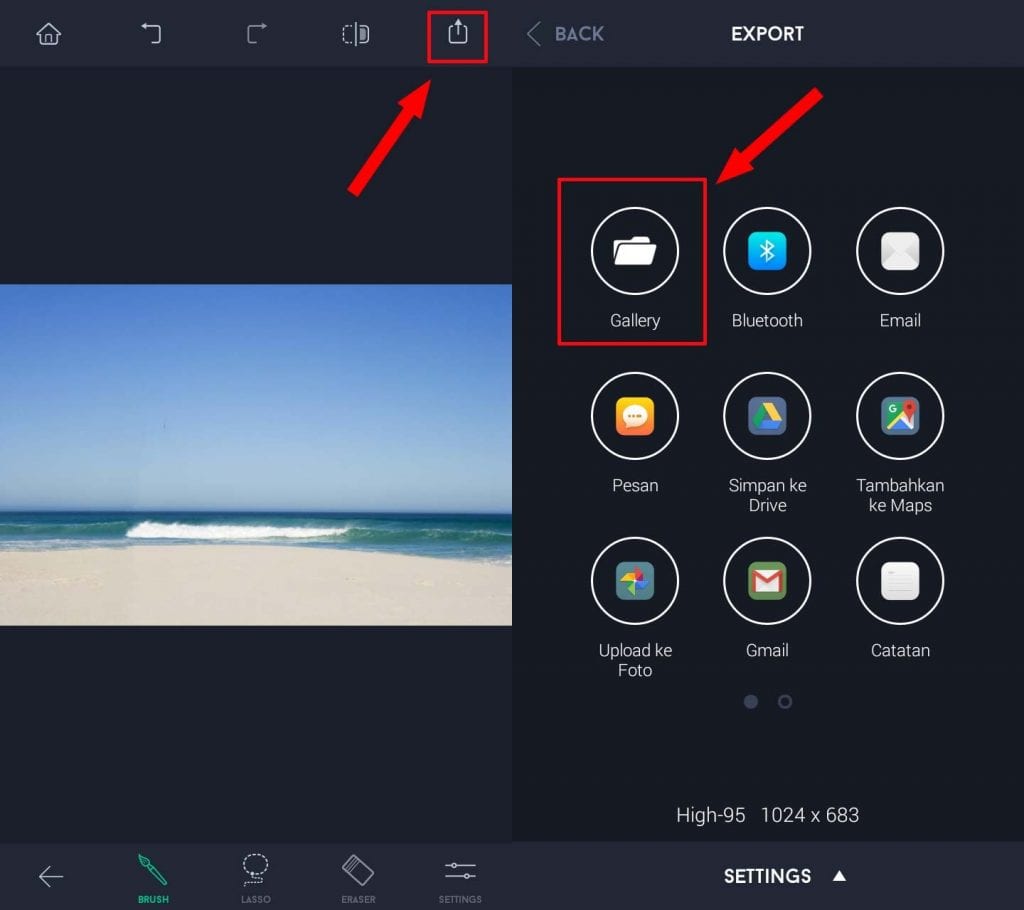This screenshot has height=910, width=1024.
Task: Toggle before/after compare view icon
Action: 356,34
